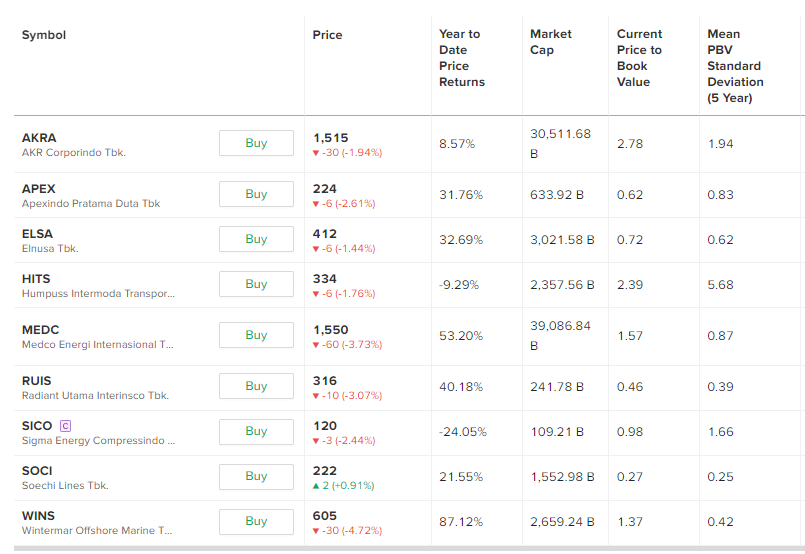Sort by Mean PBV Standard Deviation header
Image resolution: width=805 pixels, height=554 pixels.
tap(735, 66)
